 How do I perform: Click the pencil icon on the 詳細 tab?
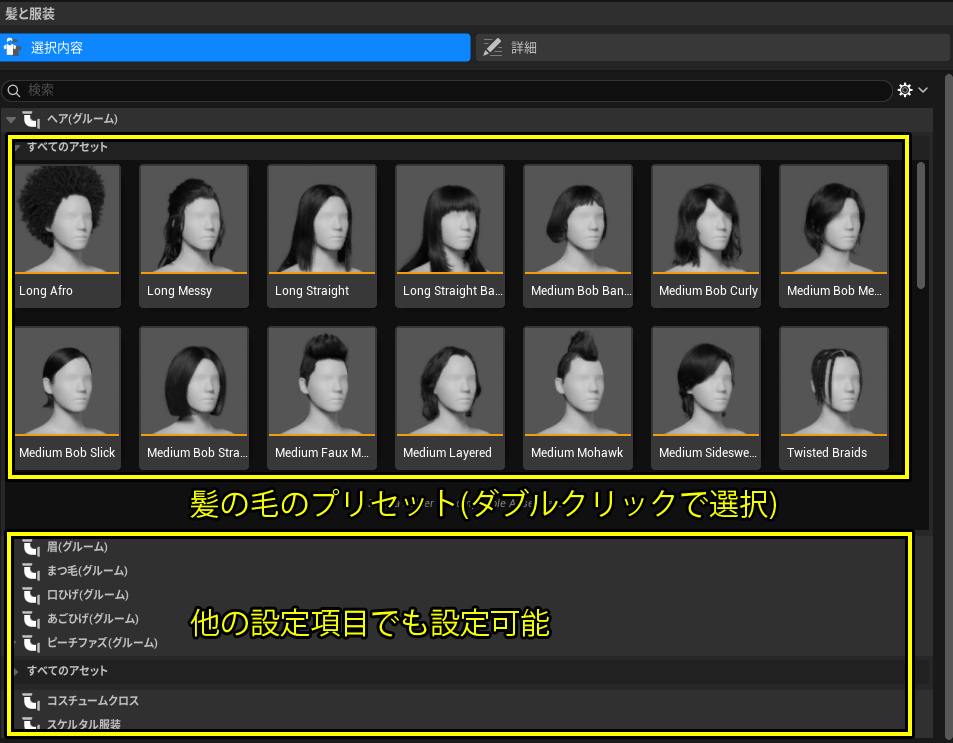[x=493, y=46]
